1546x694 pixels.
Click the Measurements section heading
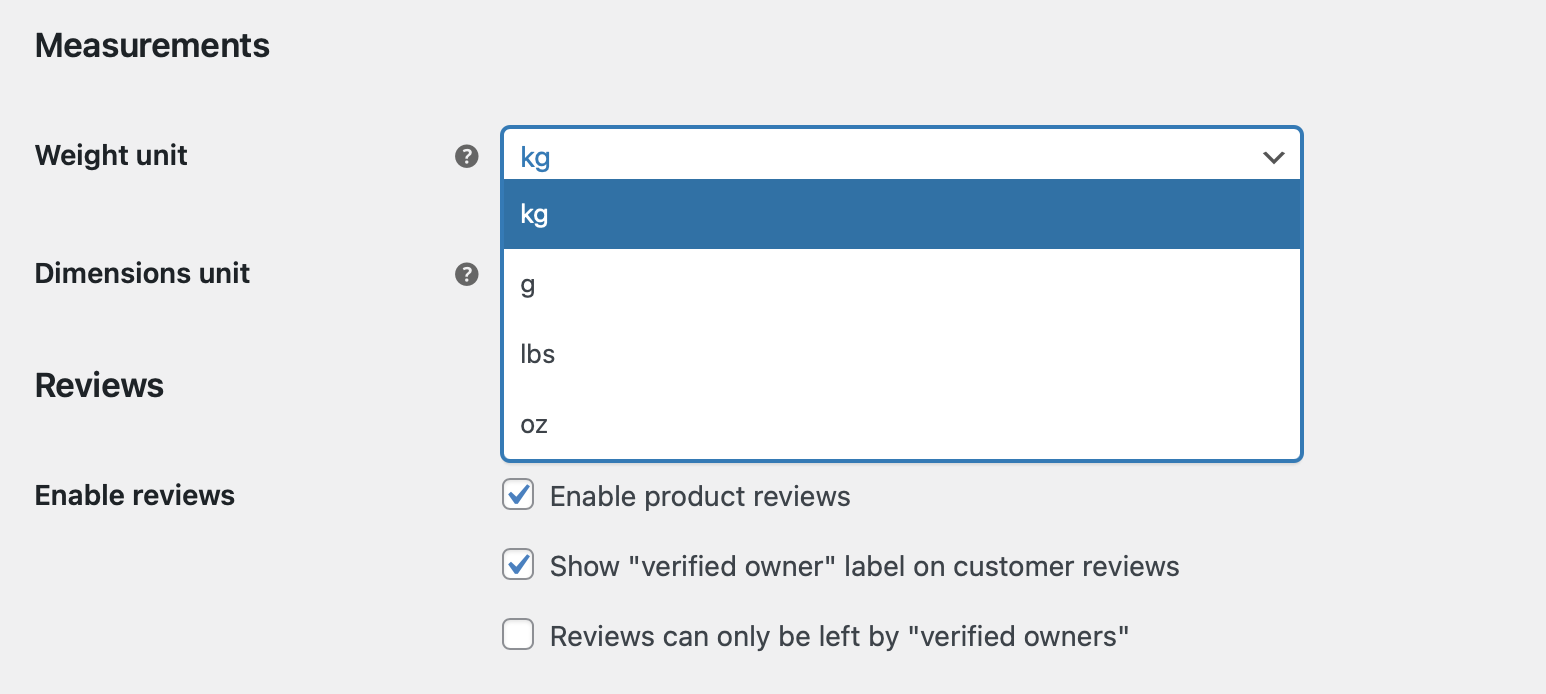(152, 44)
